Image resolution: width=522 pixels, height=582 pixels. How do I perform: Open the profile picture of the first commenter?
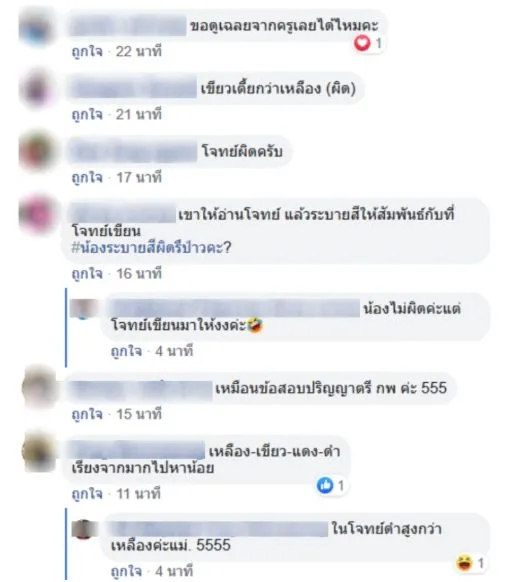point(36,27)
